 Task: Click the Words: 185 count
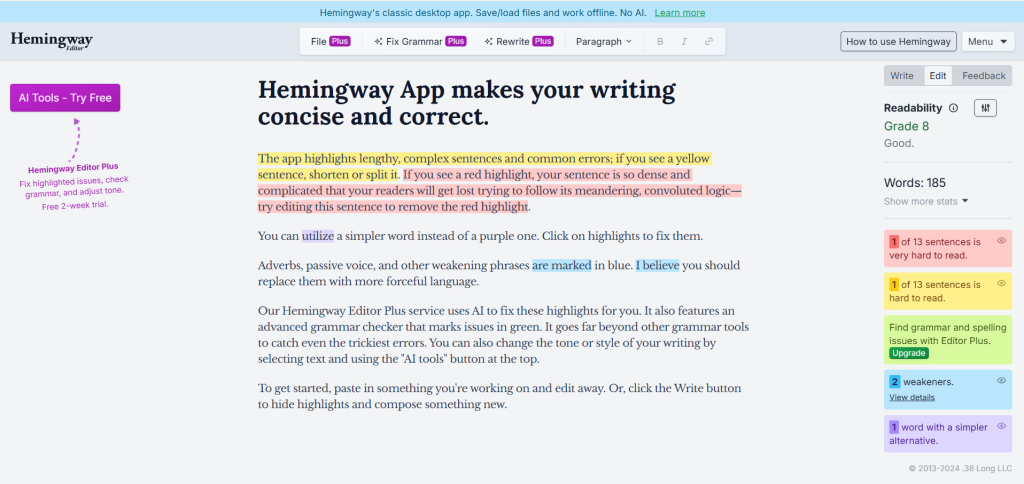tap(915, 183)
